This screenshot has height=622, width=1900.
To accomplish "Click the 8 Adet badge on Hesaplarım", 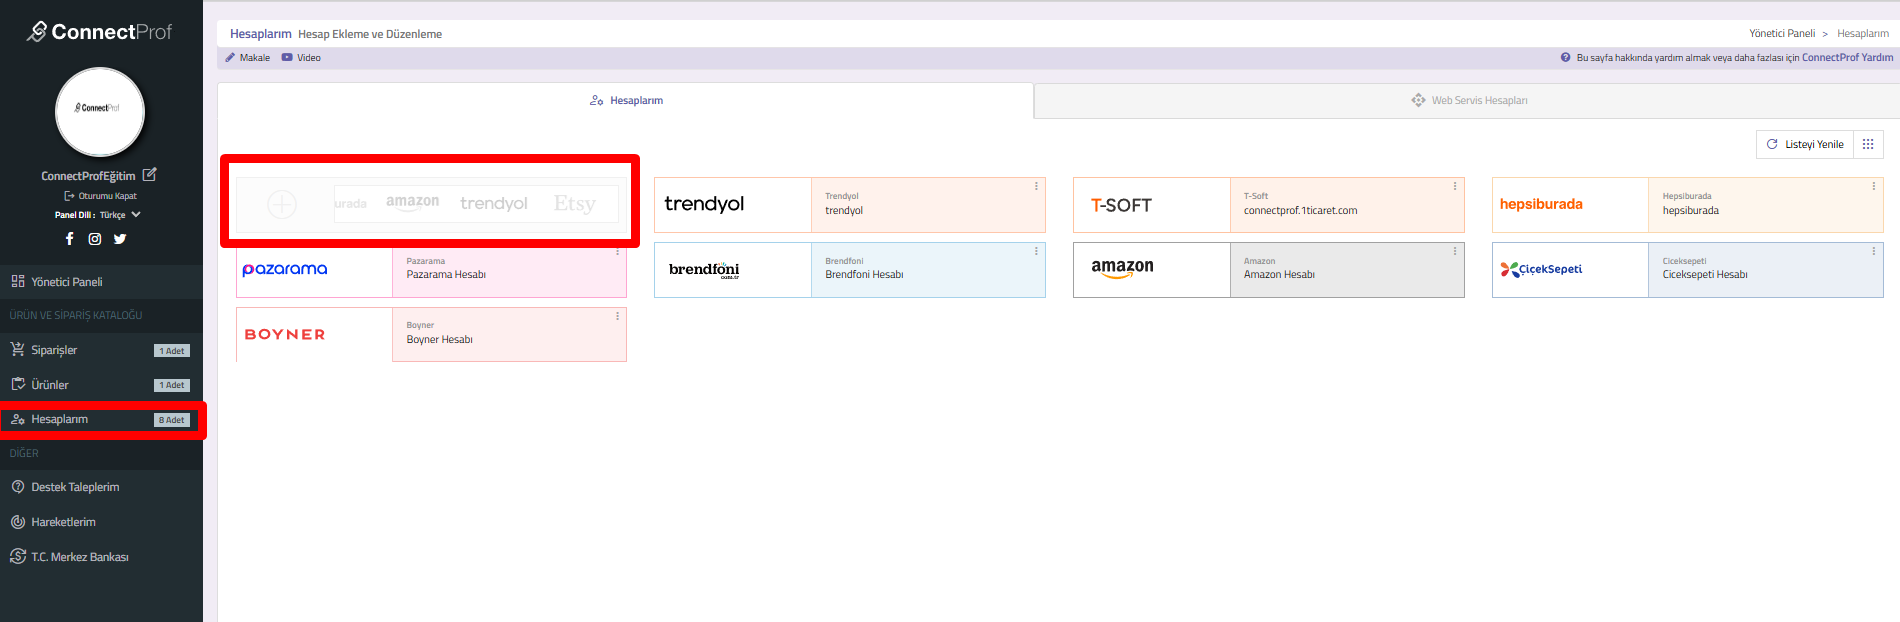I will click(x=172, y=420).
